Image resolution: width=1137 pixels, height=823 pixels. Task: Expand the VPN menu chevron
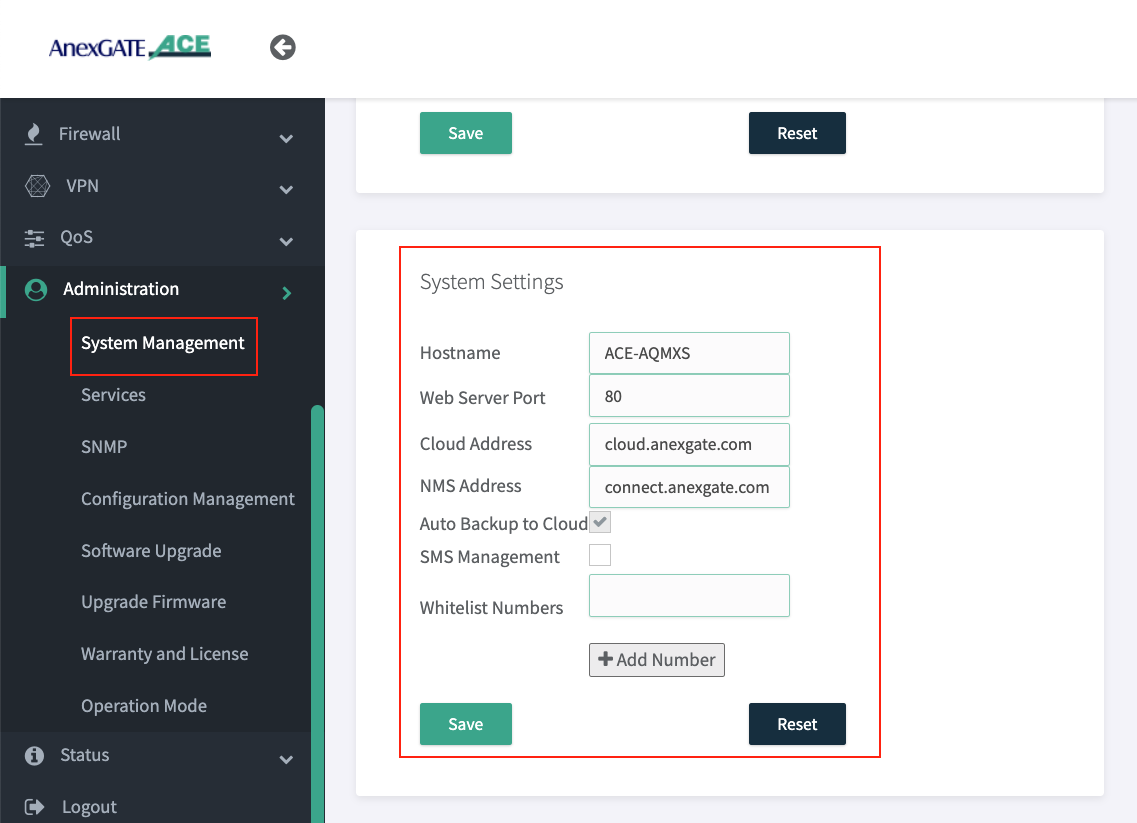point(286,189)
